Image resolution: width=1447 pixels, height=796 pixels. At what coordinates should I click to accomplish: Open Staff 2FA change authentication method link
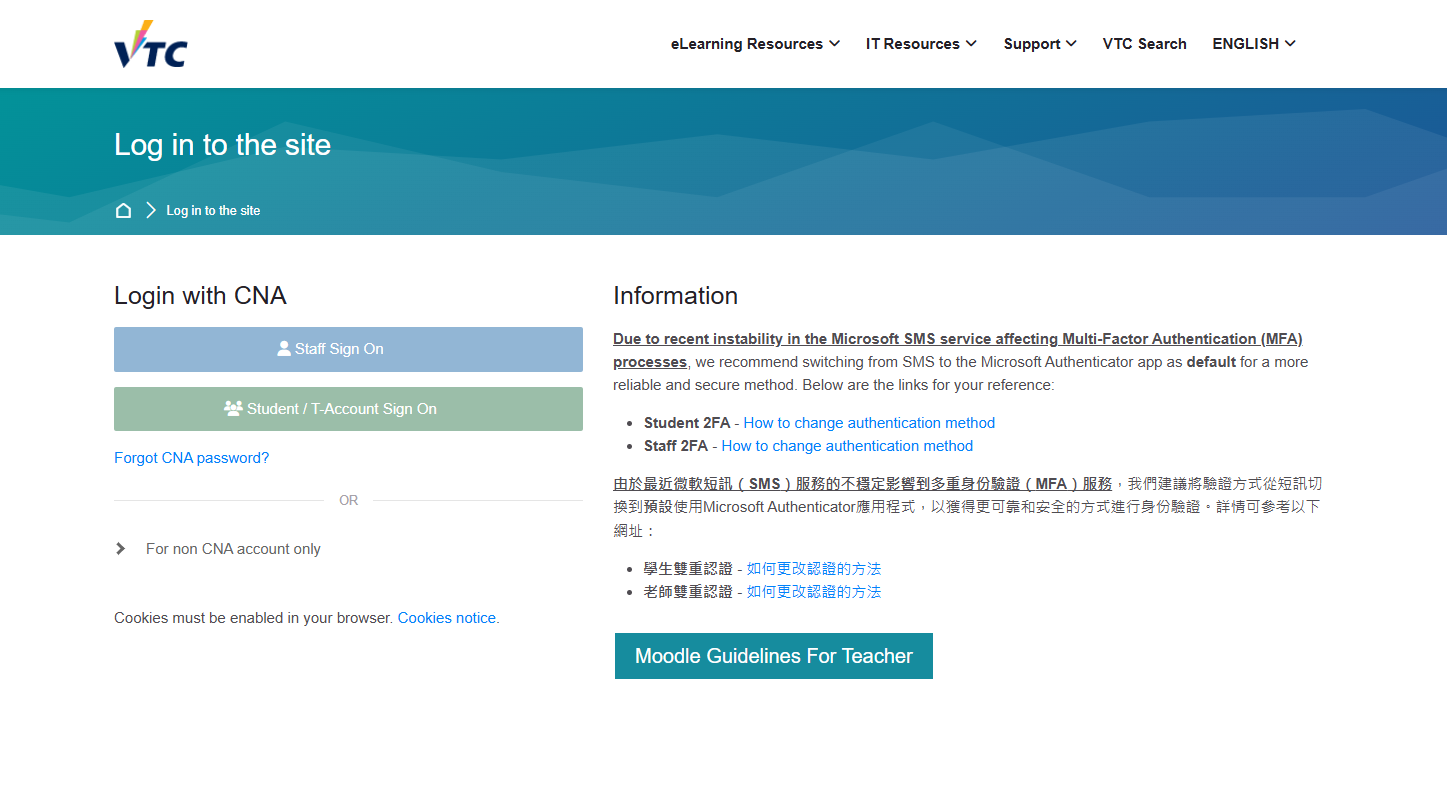[x=847, y=446]
